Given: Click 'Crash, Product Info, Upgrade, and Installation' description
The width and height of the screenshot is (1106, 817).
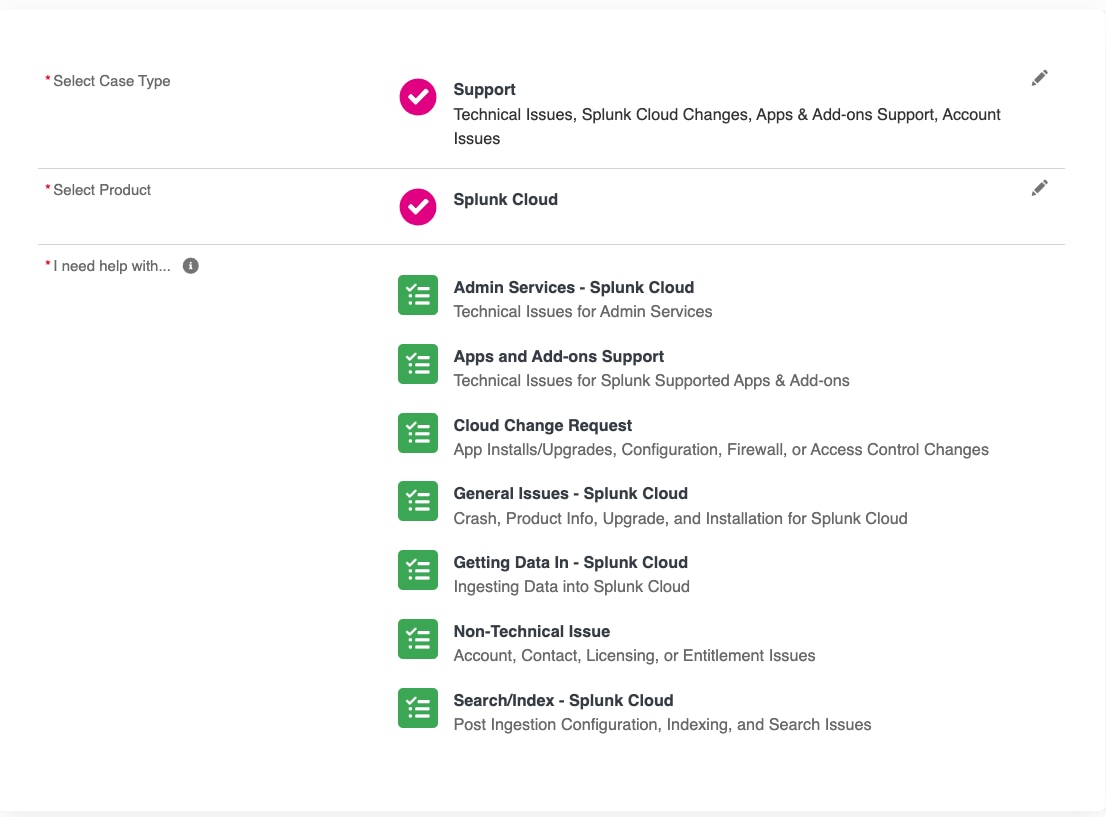Looking at the screenshot, I should pyautogui.click(x=681, y=519).
